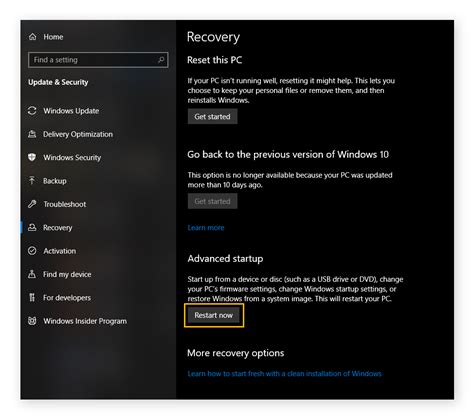
Task: Open Windows Security section
Action: coord(72,157)
